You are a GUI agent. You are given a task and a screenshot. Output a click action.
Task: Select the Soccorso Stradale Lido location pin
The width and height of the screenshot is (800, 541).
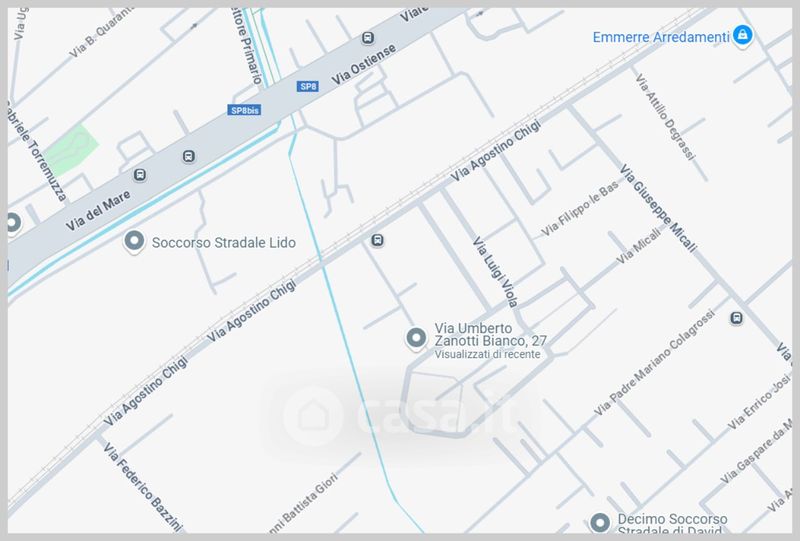134,241
